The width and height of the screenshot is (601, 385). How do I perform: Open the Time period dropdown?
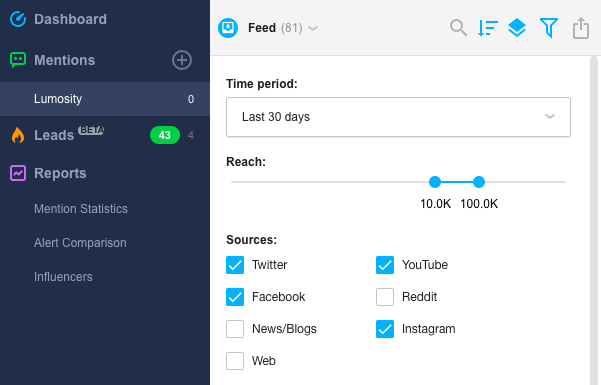tap(398, 117)
